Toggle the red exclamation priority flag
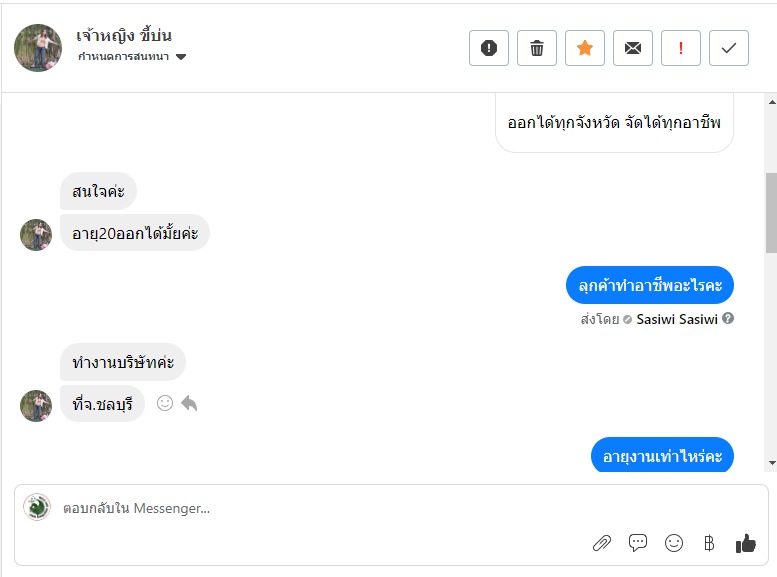The height and width of the screenshot is (577, 777). [x=681, y=48]
